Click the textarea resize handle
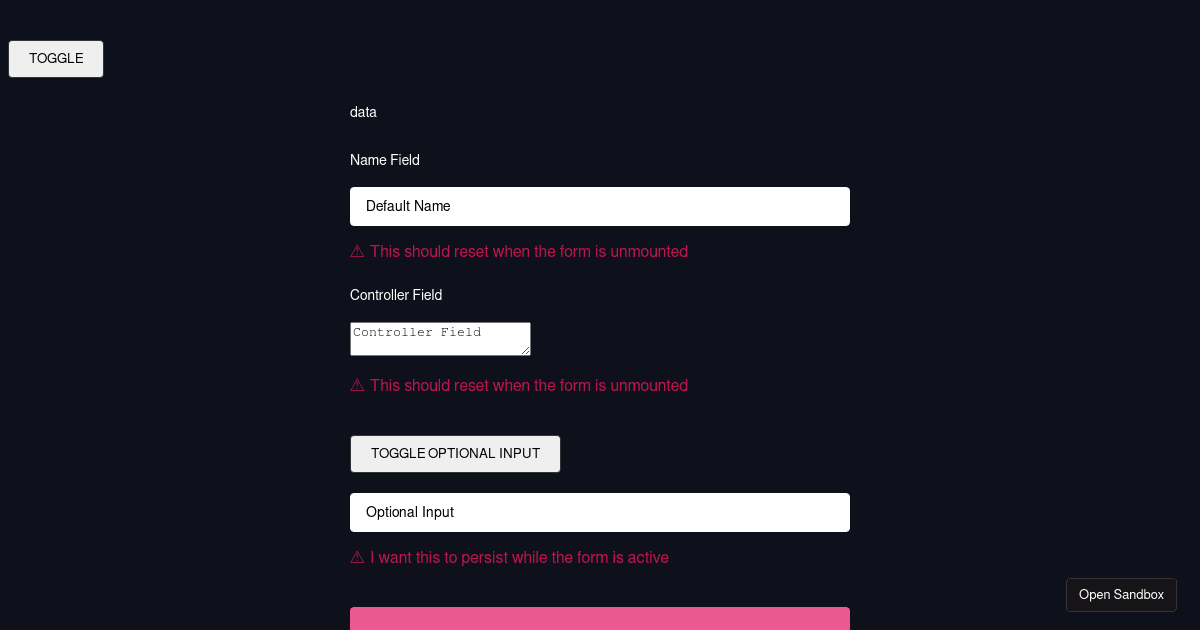Viewport: 1200px width, 630px height. [x=526, y=352]
